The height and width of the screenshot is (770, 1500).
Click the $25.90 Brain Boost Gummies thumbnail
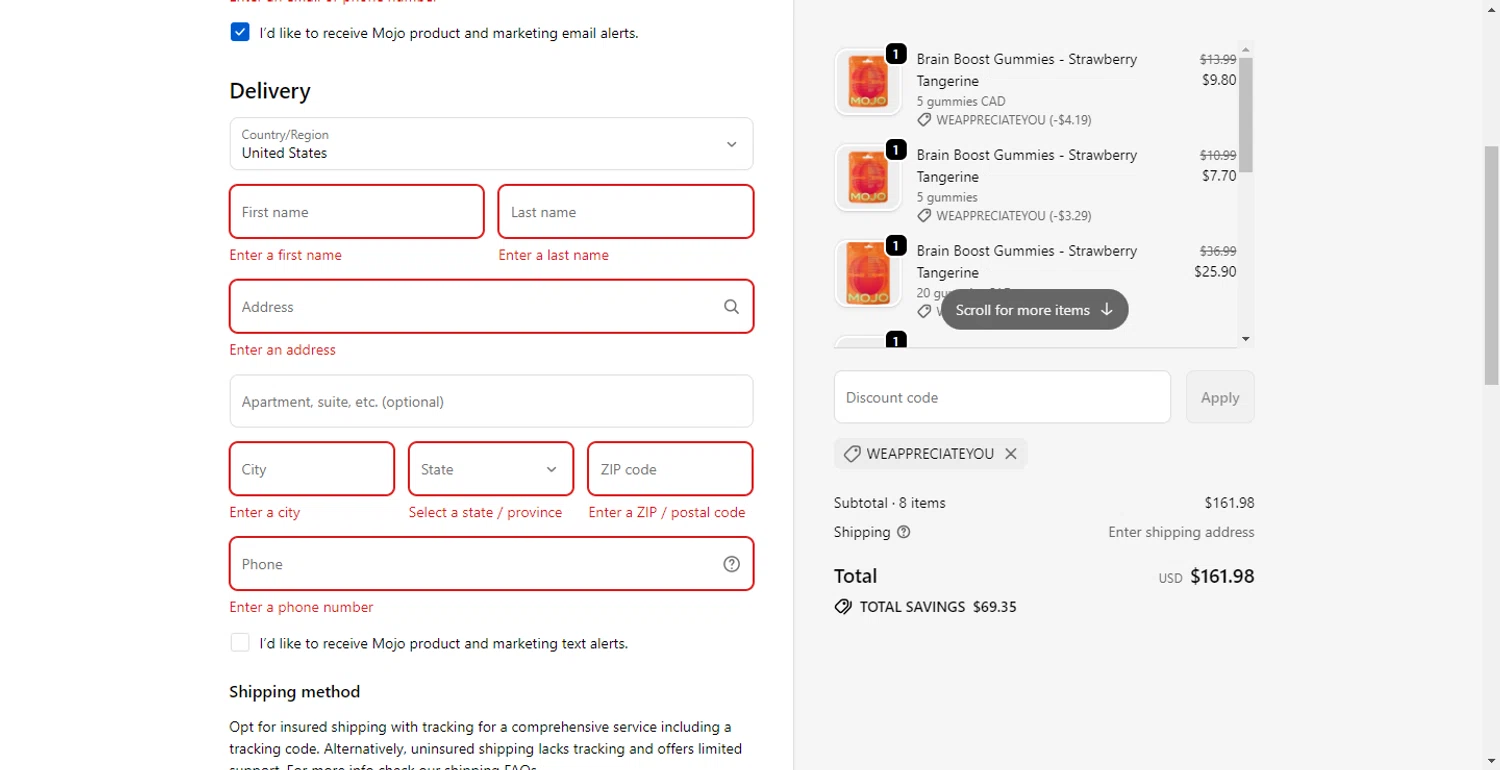(868, 274)
